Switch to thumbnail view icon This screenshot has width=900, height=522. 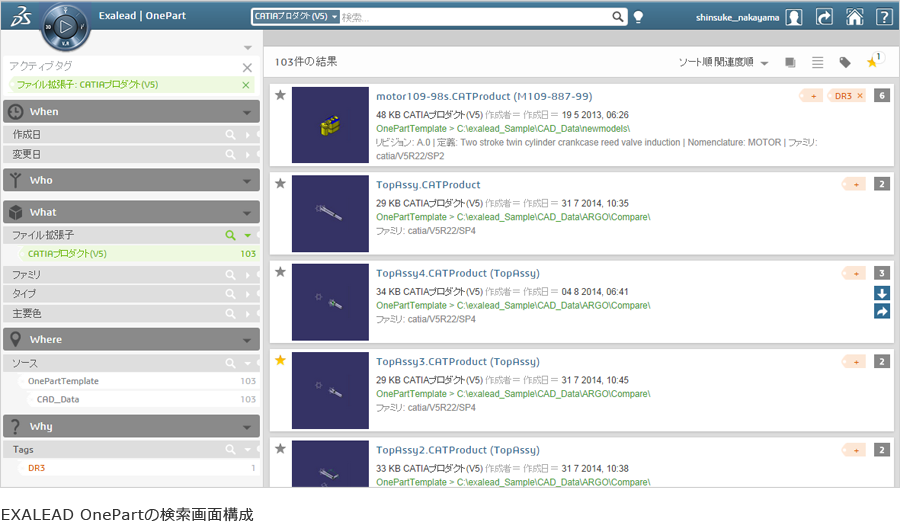[x=790, y=62]
